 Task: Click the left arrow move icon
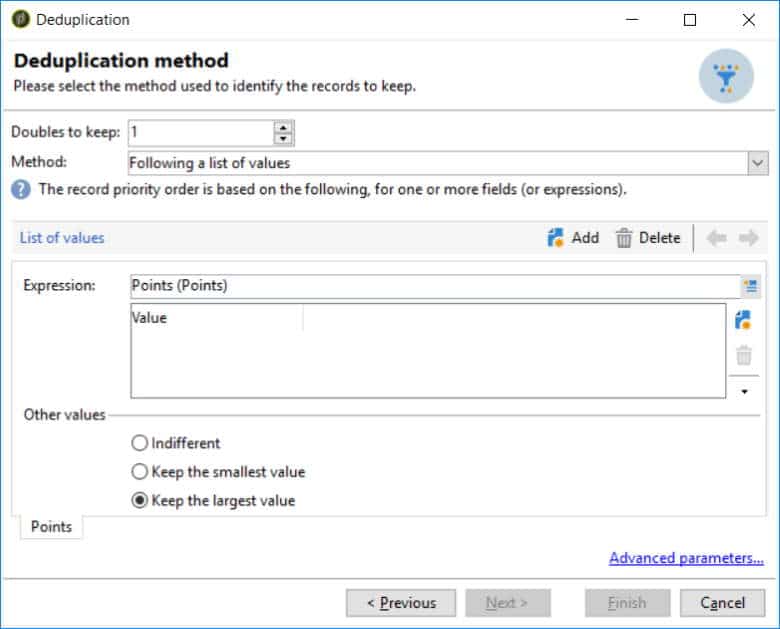716,238
